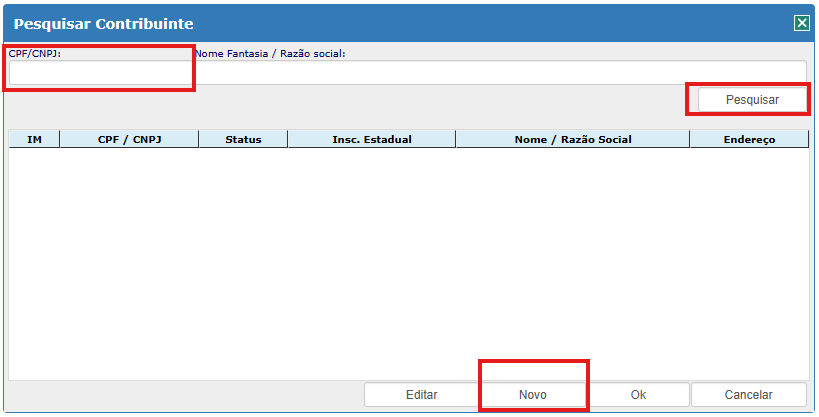Viewport: 819px width, 417px height.
Task: Select the Endereço column header
Action: 749,140
